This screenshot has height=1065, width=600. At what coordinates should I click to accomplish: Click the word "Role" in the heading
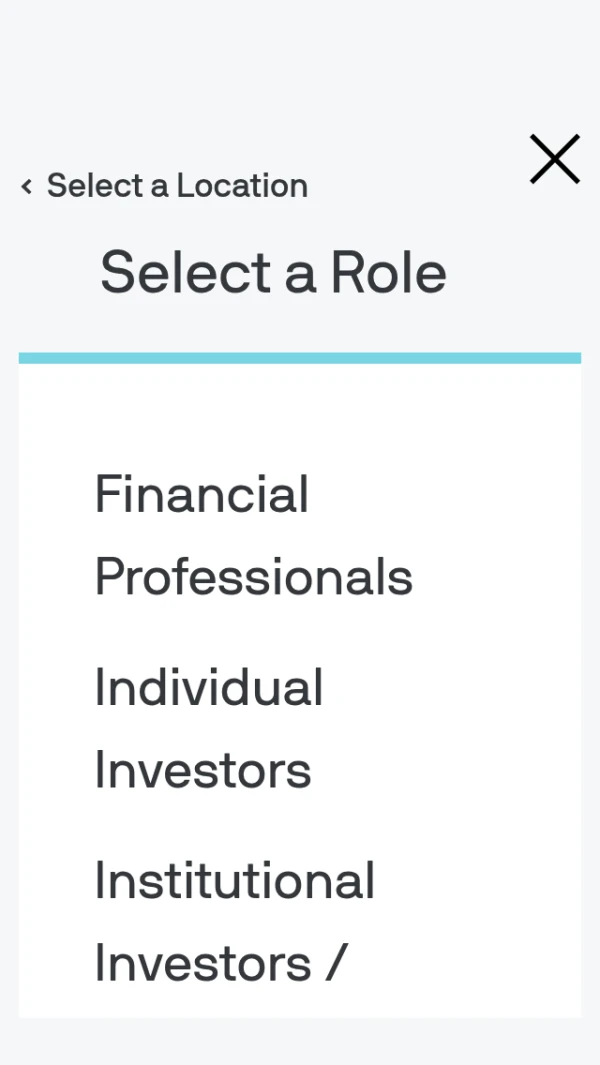point(388,272)
